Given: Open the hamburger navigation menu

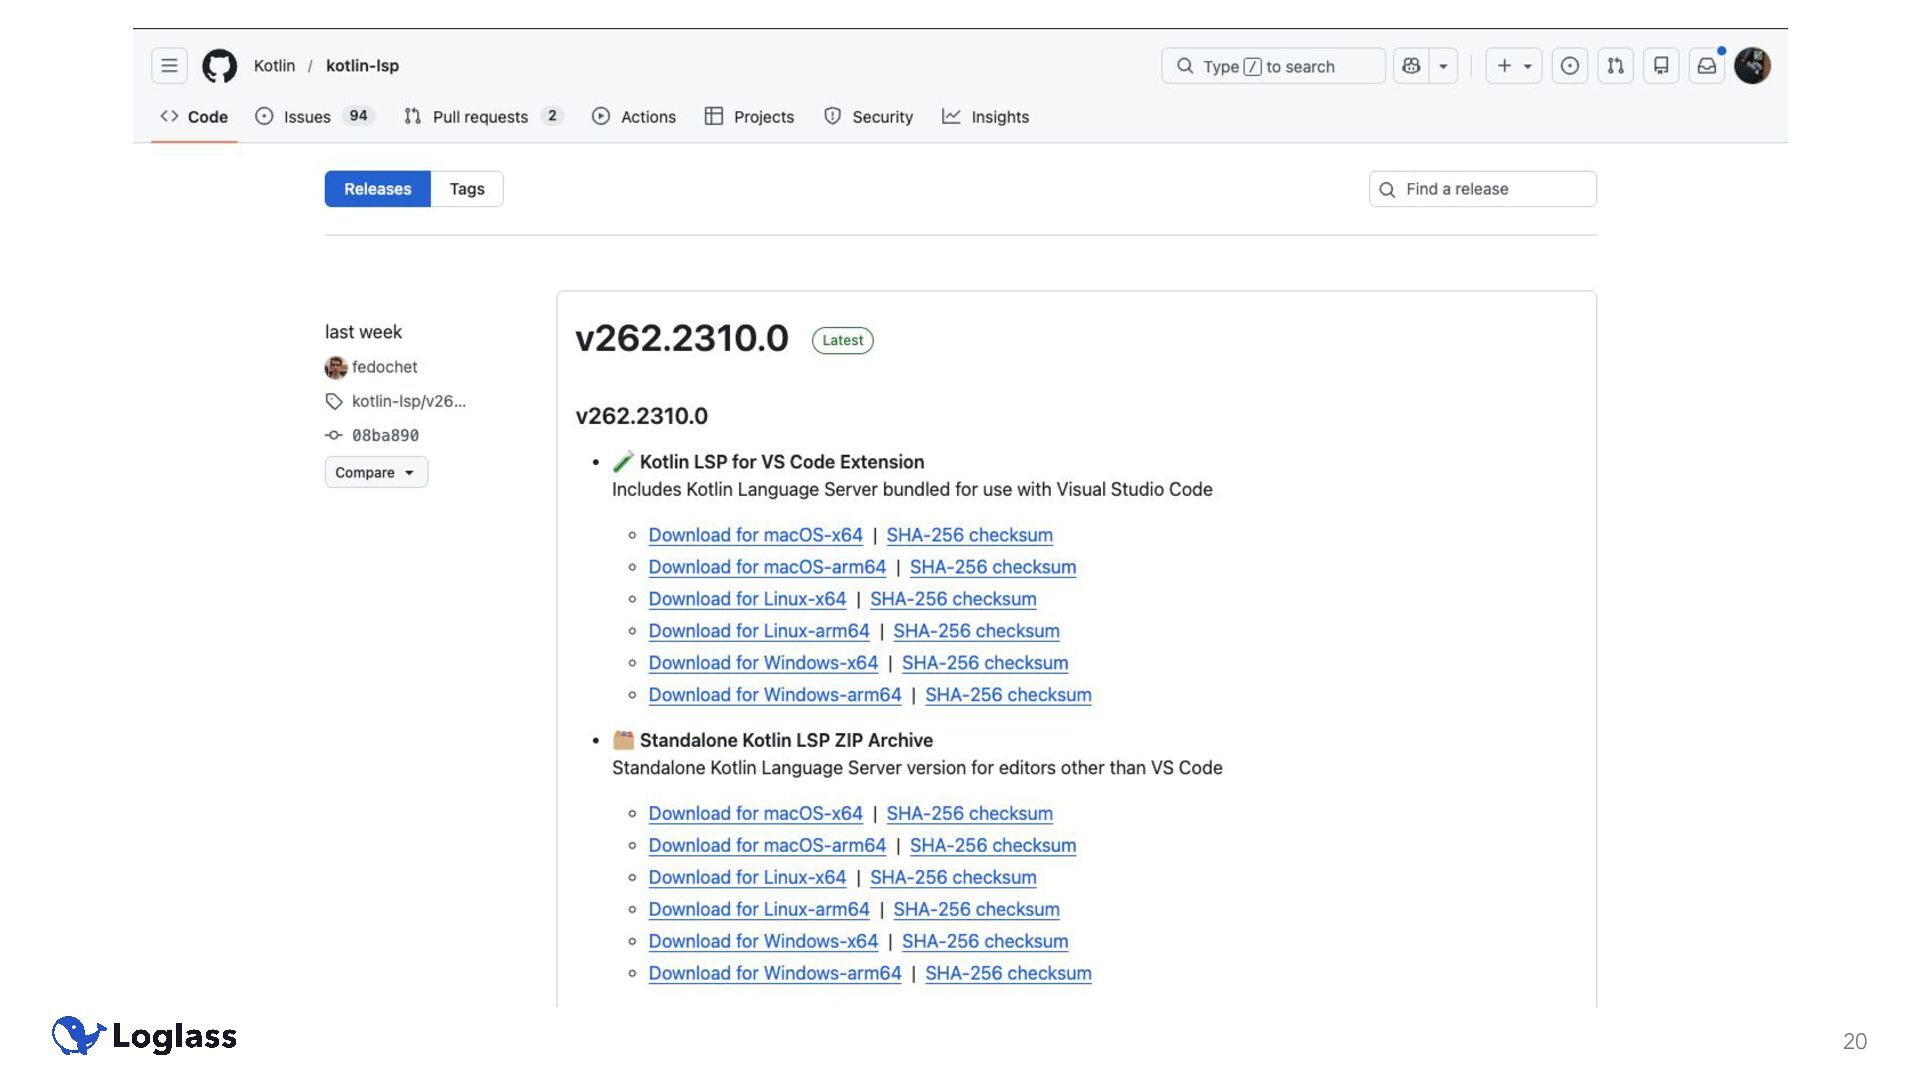Looking at the screenshot, I should click(169, 66).
